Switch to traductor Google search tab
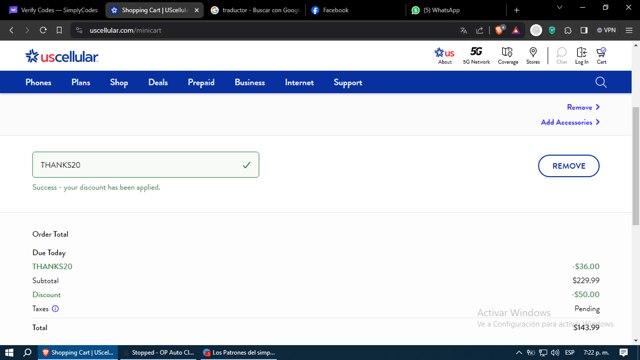Viewport: 640px width, 360px height. (x=255, y=10)
